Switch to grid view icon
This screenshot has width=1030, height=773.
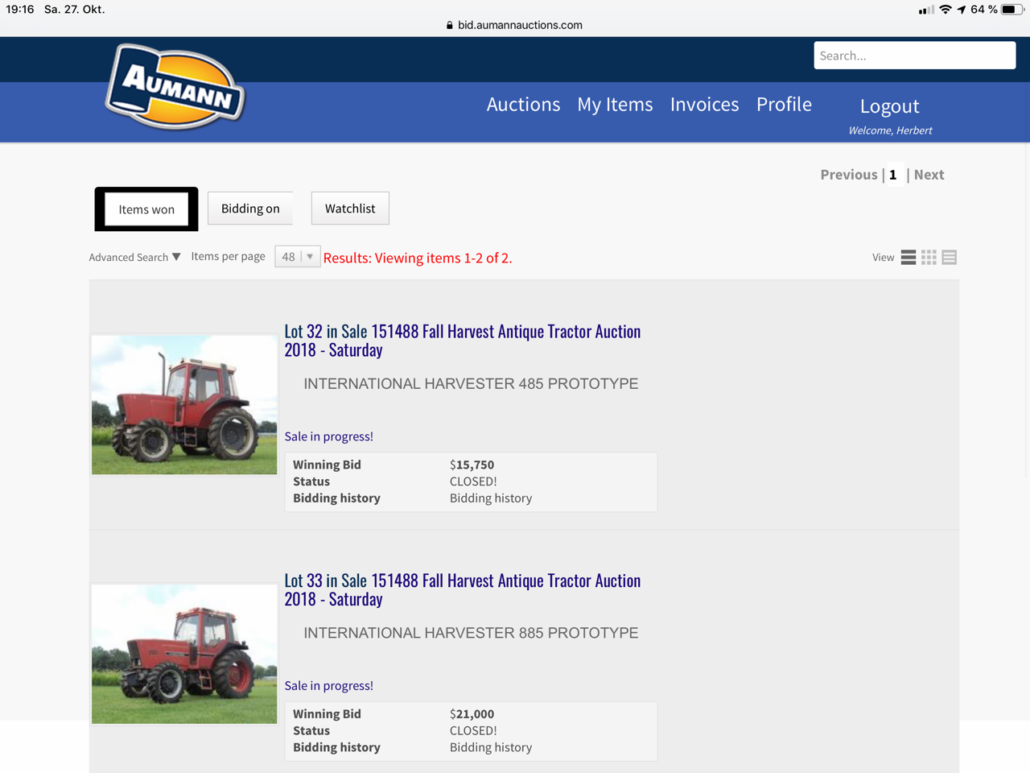928,257
